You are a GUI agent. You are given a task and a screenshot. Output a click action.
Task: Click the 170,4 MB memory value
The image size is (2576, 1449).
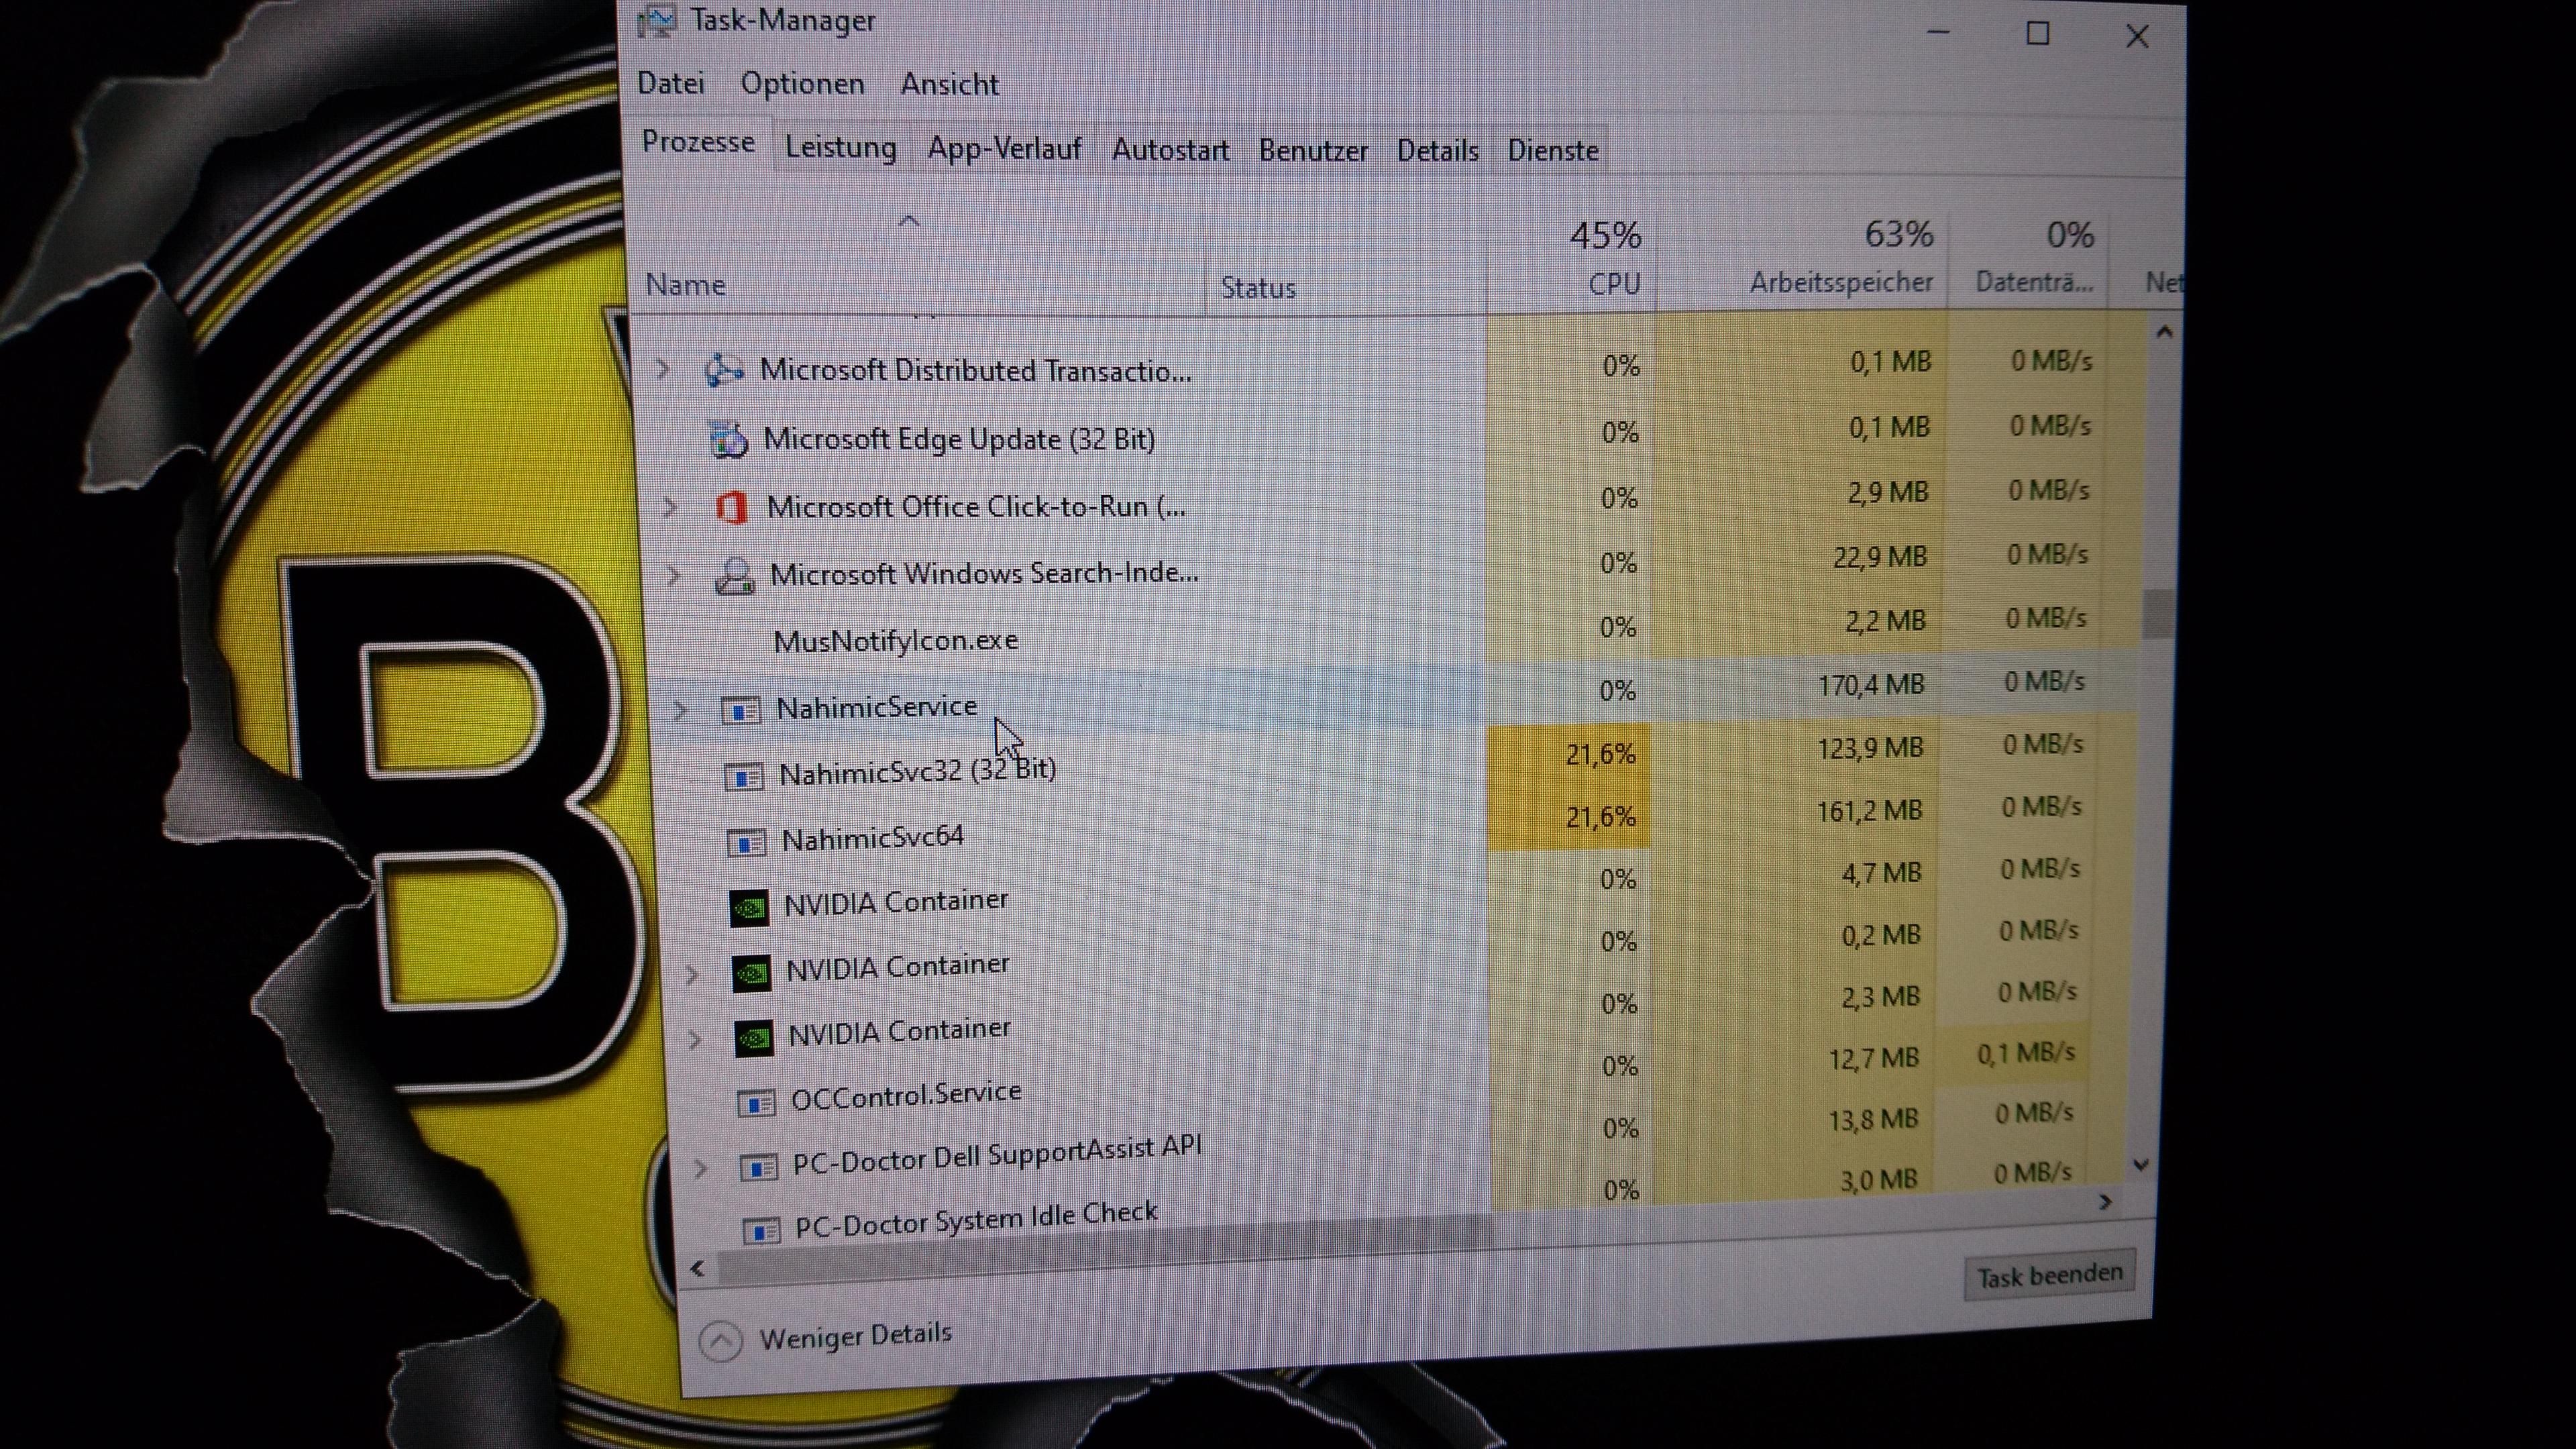1870,685
